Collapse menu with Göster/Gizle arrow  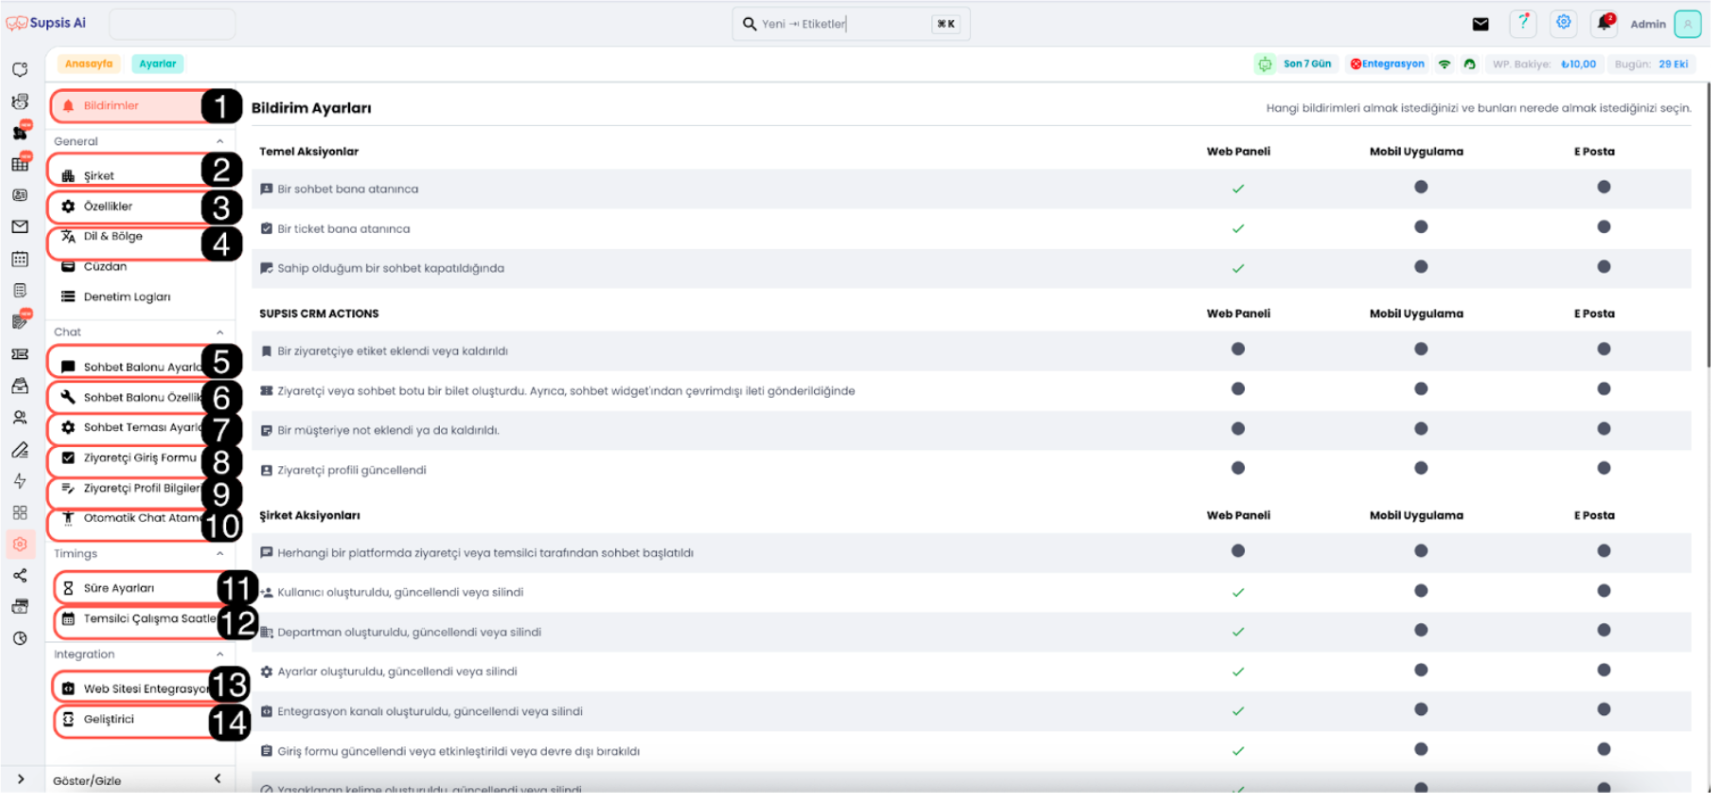click(x=218, y=779)
